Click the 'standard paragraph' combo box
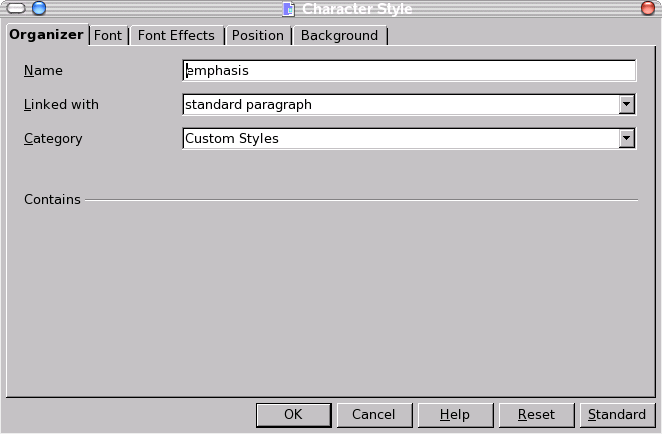662x434 pixels. click(x=400, y=104)
